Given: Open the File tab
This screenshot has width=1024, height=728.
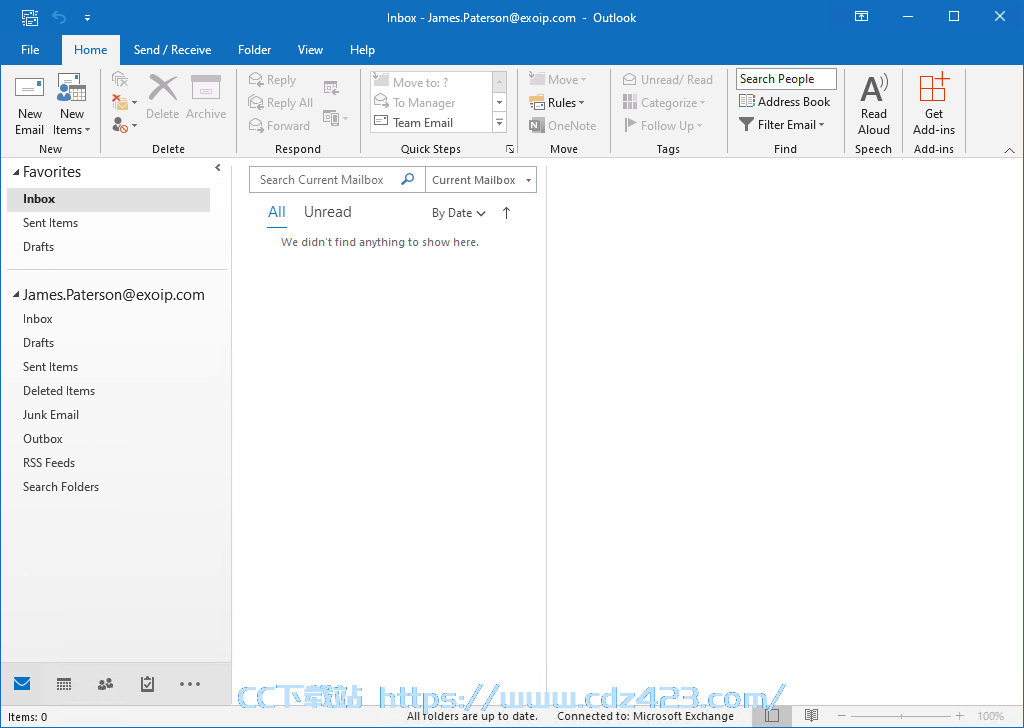Looking at the screenshot, I should [x=30, y=50].
